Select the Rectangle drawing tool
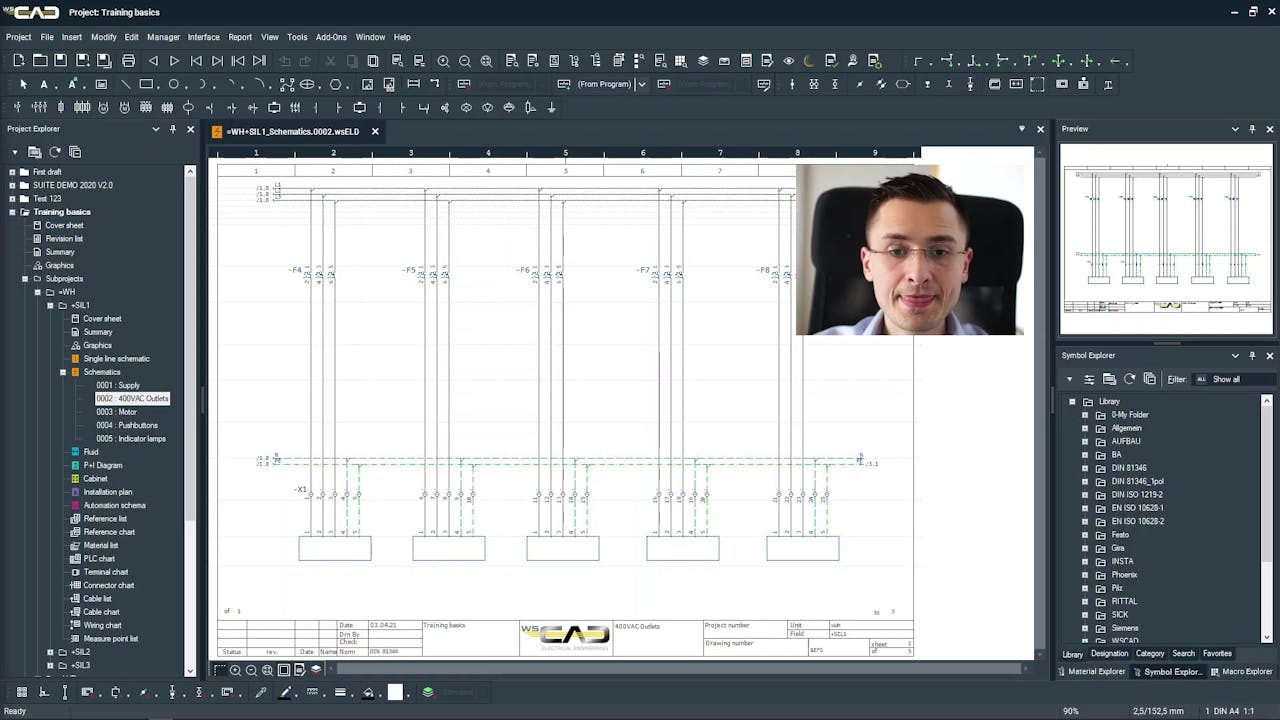 point(146,85)
